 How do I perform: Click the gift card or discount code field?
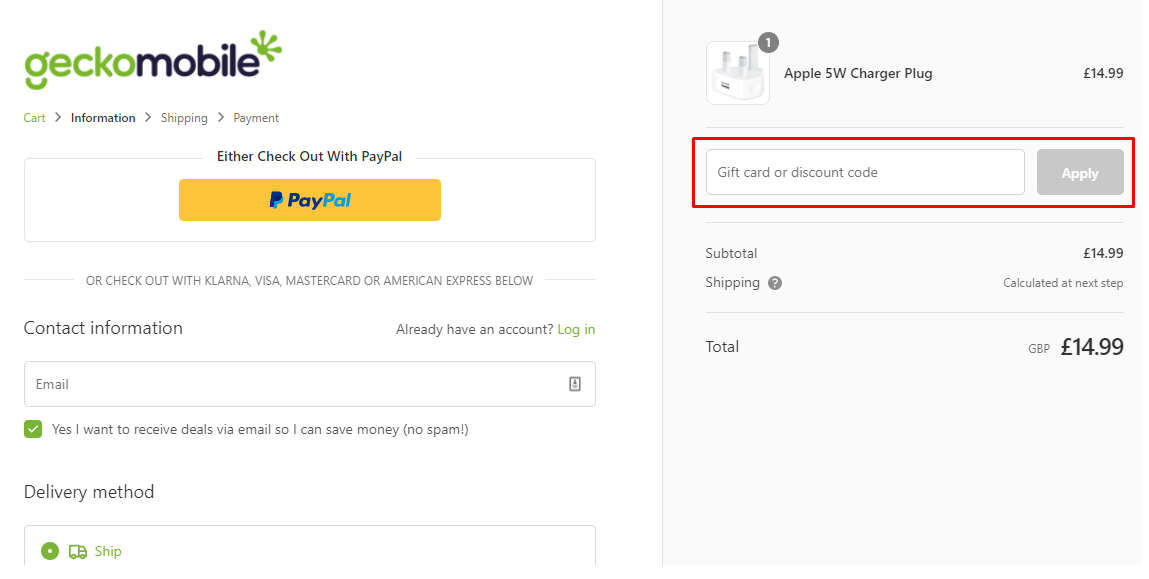pos(865,172)
